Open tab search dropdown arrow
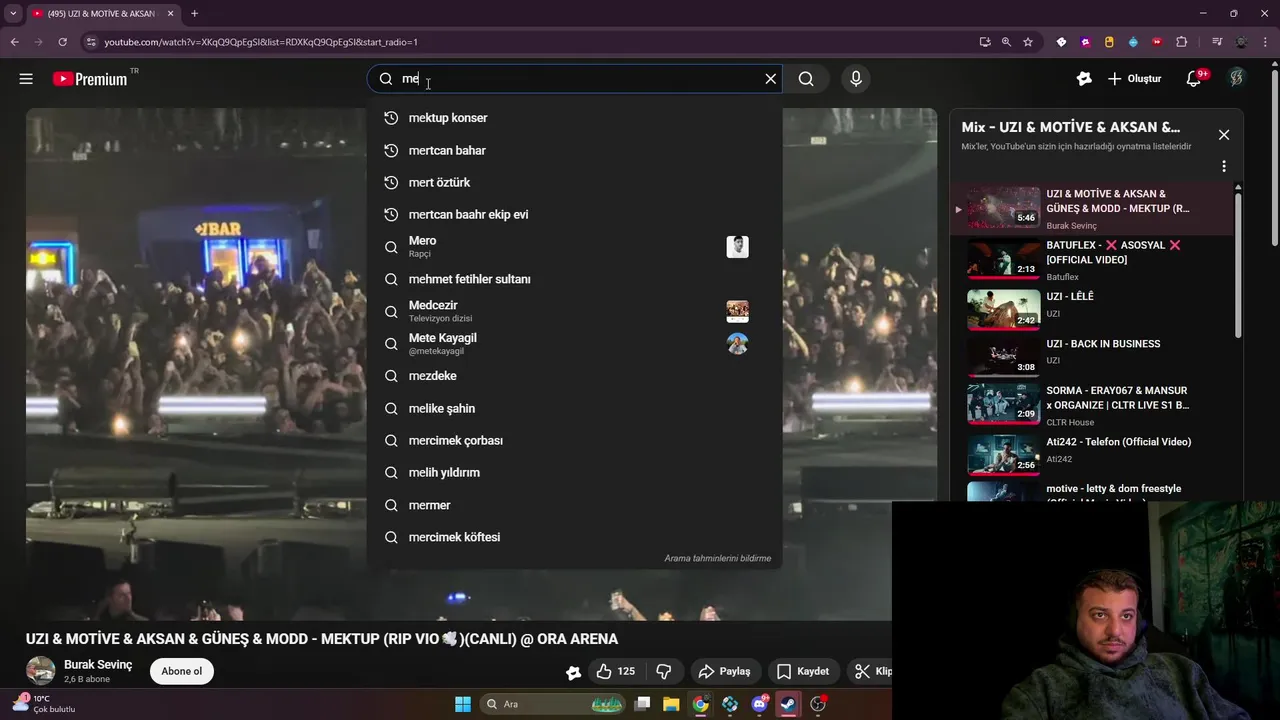This screenshot has width=1280, height=720. click(x=13, y=14)
